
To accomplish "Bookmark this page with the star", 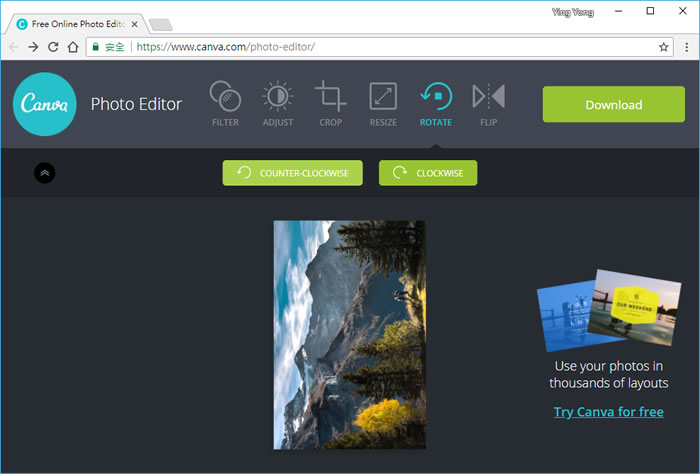I will pyautogui.click(x=663, y=47).
